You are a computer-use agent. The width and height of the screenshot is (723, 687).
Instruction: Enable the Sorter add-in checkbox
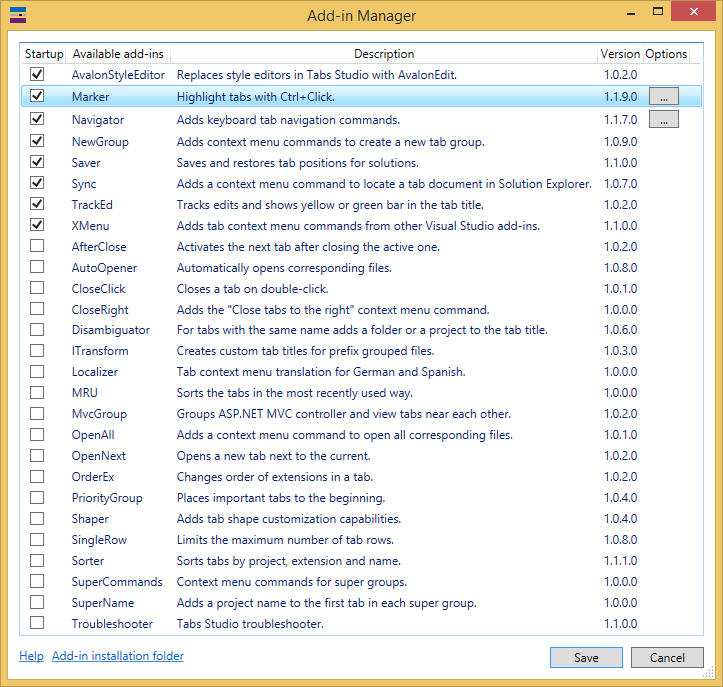click(x=37, y=560)
